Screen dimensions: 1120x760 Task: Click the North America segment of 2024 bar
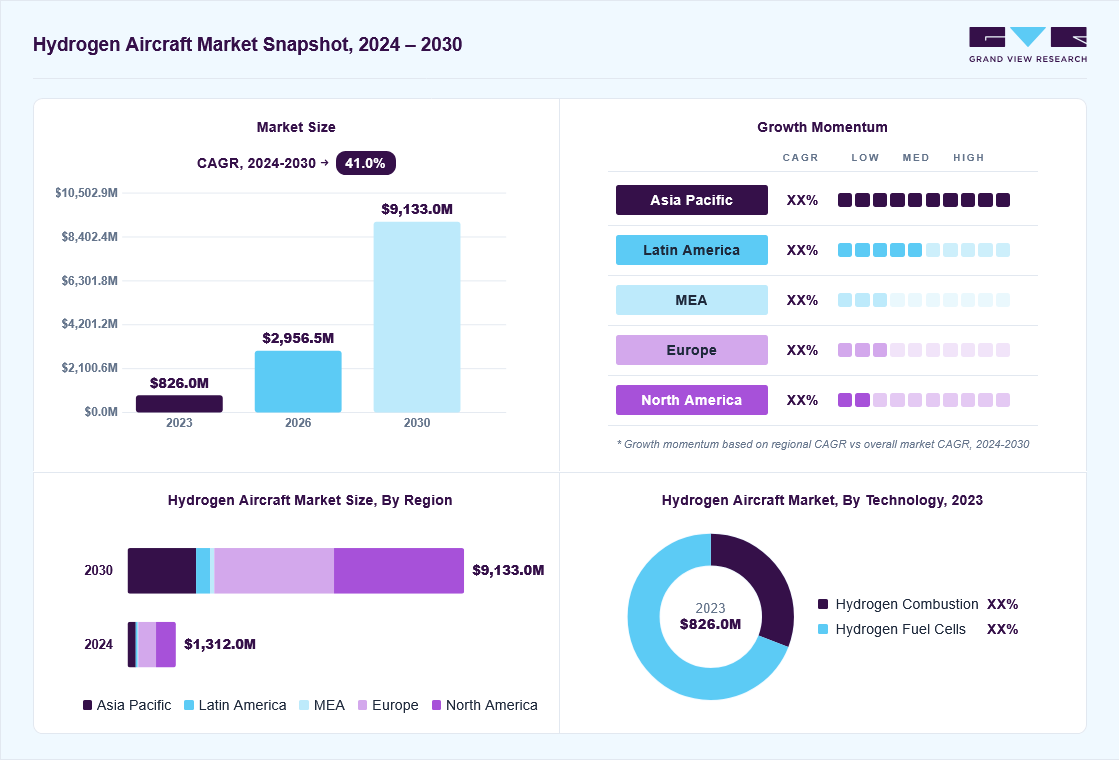166,644
